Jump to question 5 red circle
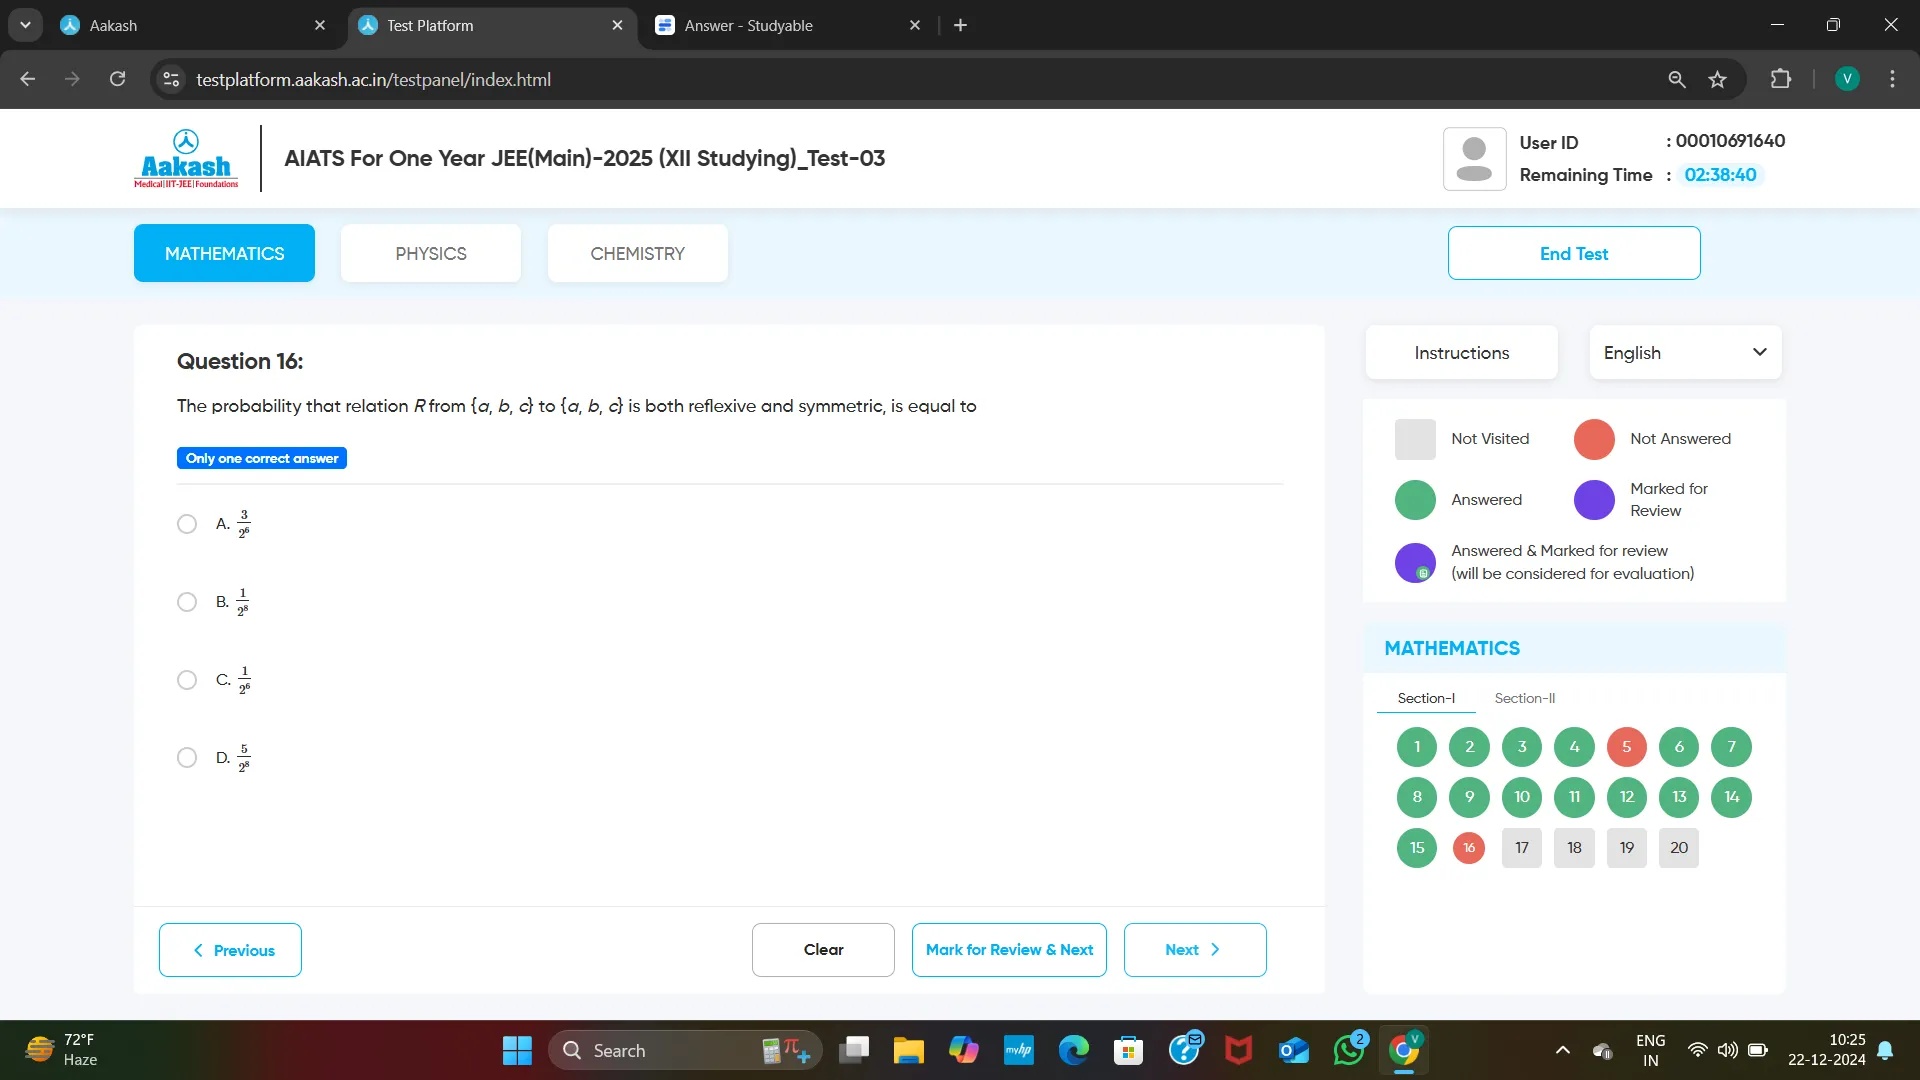 pos(1626,747)
